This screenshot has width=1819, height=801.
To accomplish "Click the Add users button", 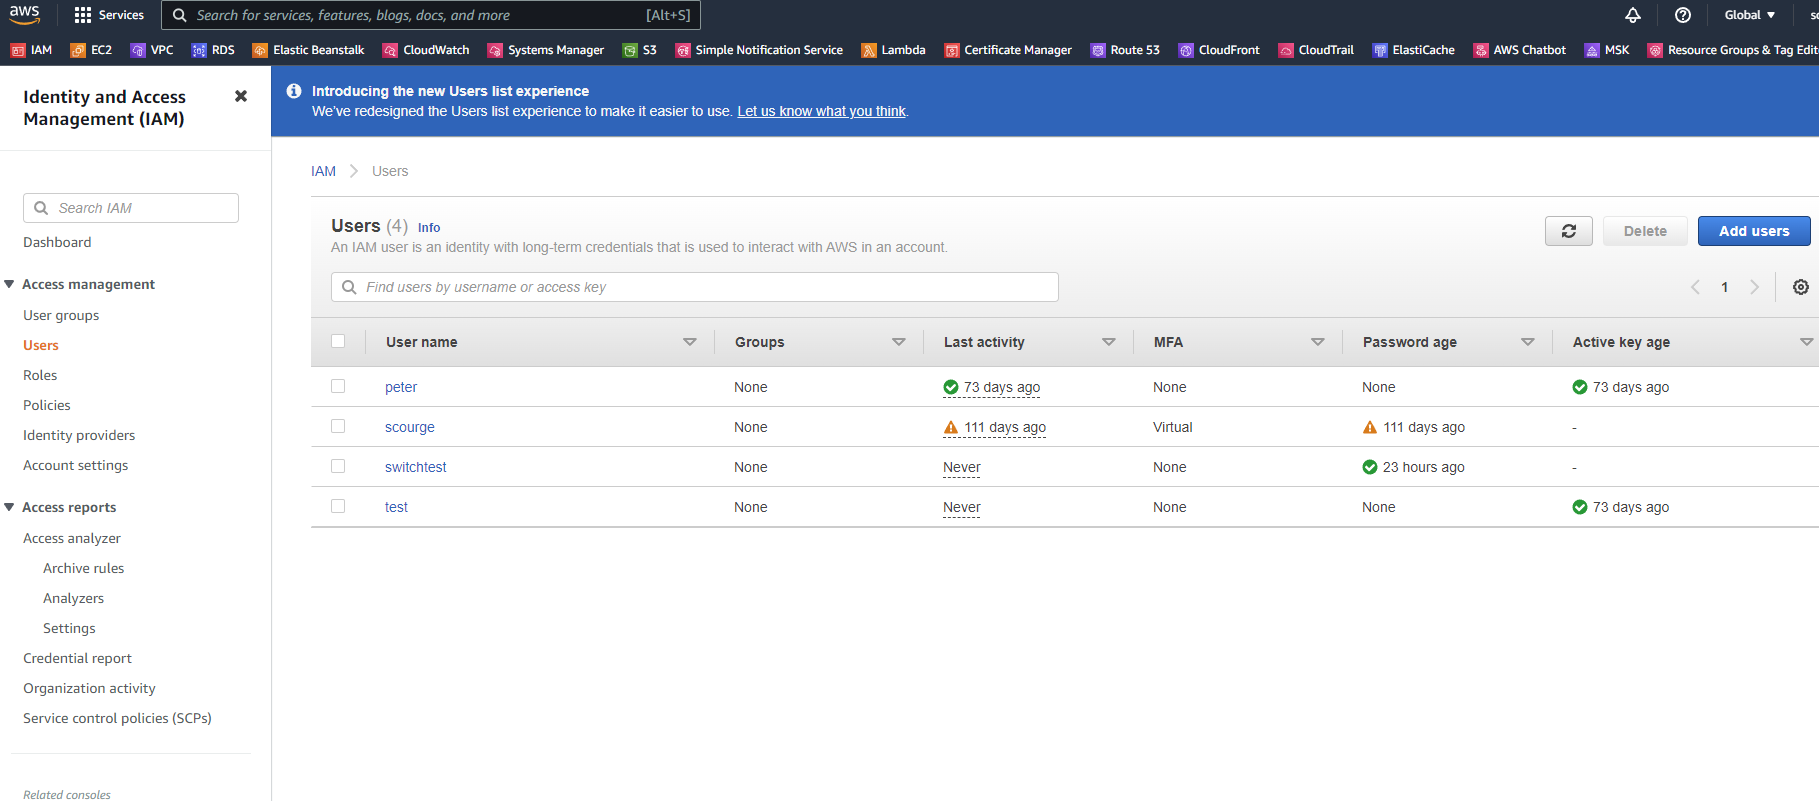I will (x=1754, y=231).
